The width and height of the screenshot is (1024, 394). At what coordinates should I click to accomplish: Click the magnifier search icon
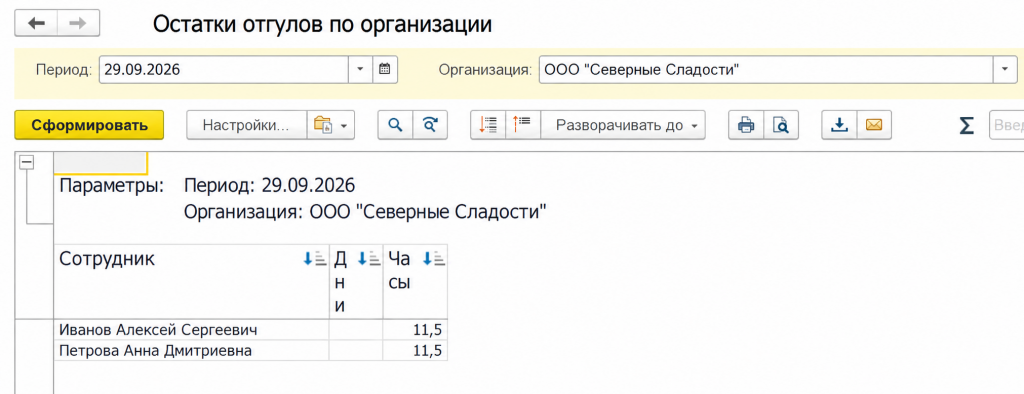395,125
